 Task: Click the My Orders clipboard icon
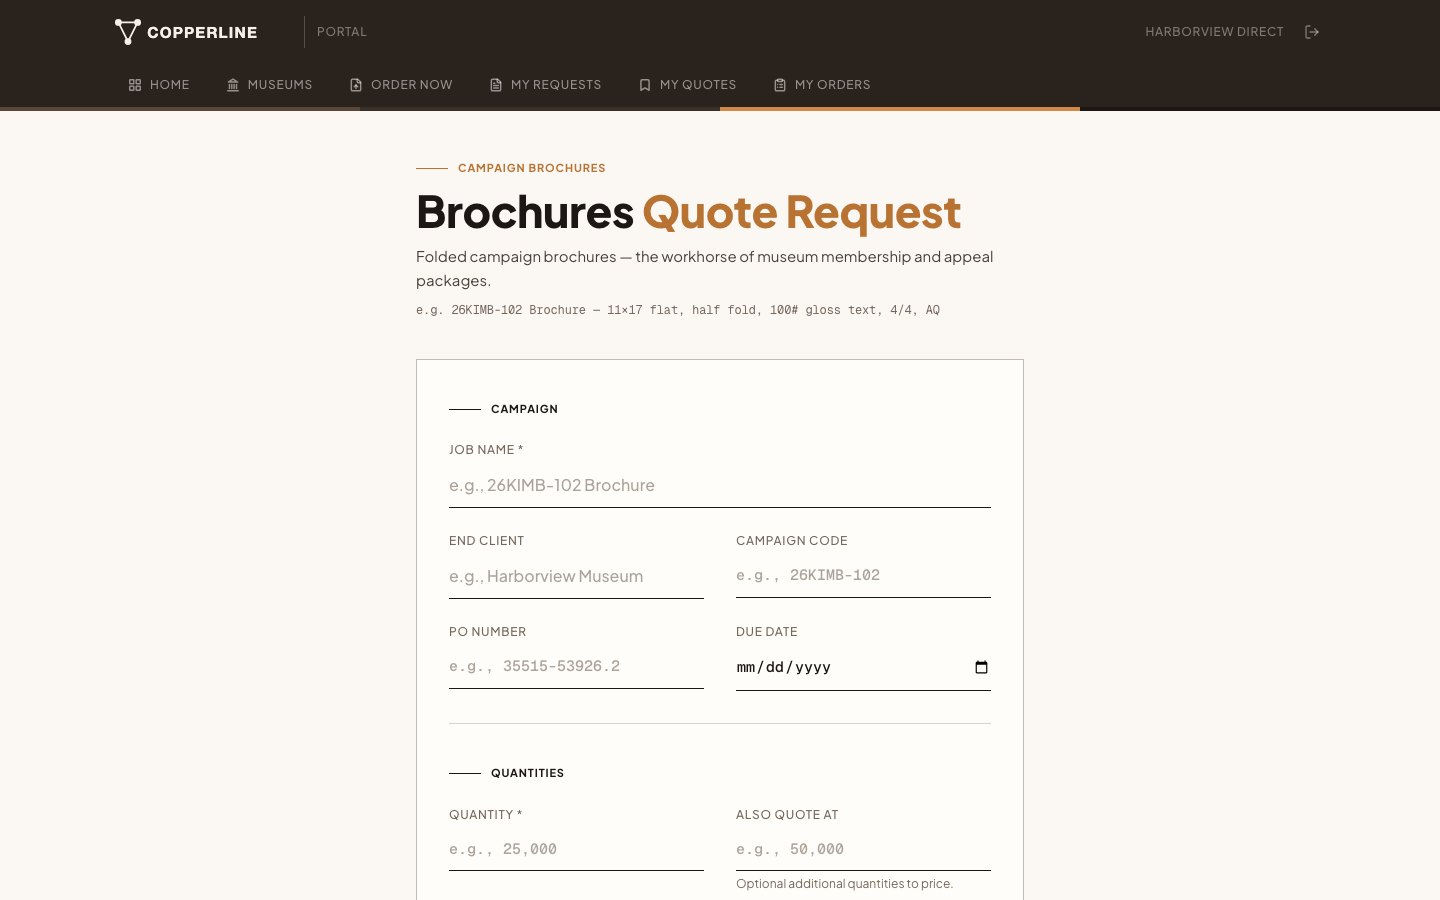point(780,85)
